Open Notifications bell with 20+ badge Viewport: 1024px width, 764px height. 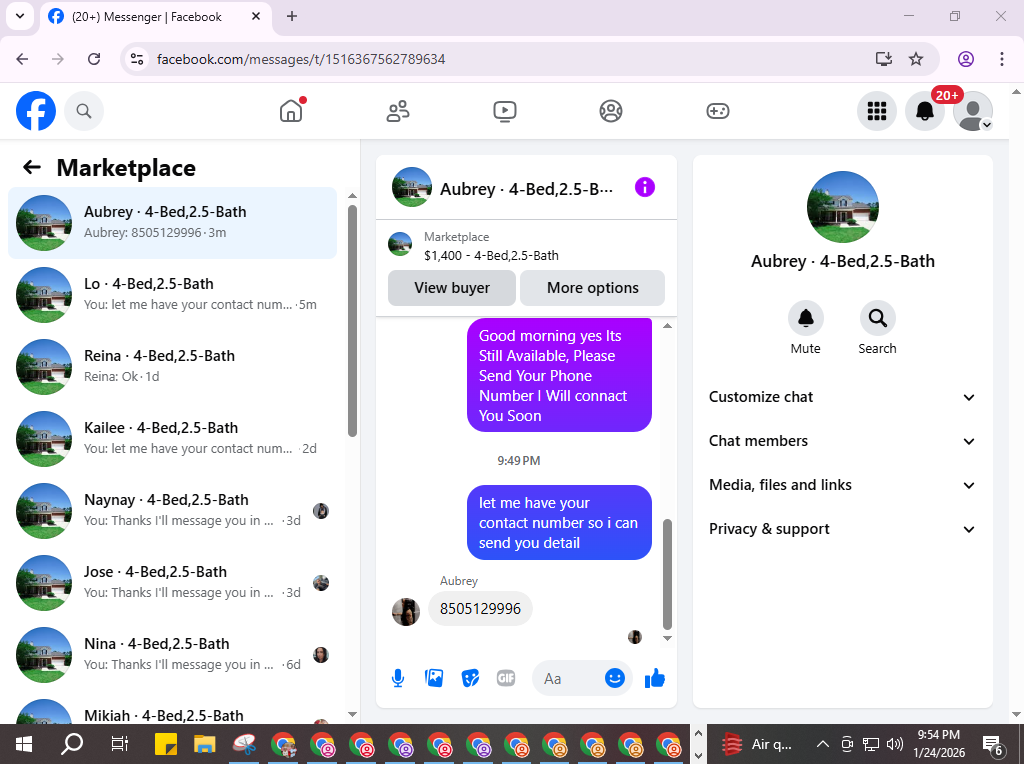925,111
